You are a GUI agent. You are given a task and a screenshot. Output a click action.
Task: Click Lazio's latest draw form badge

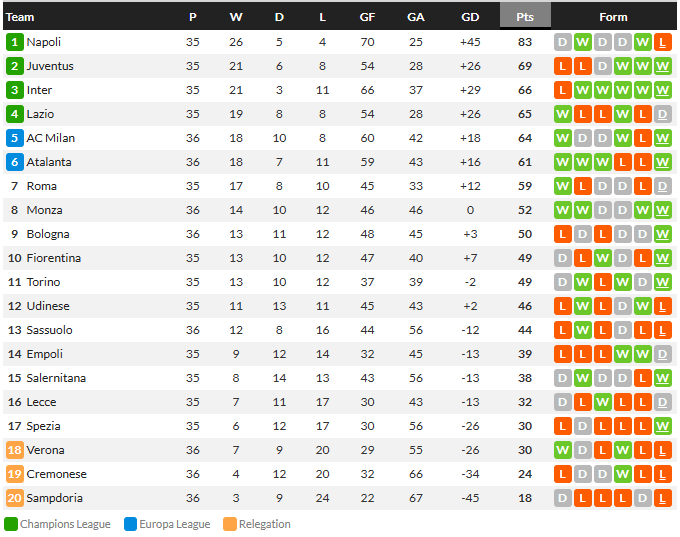tap(662, 114)
